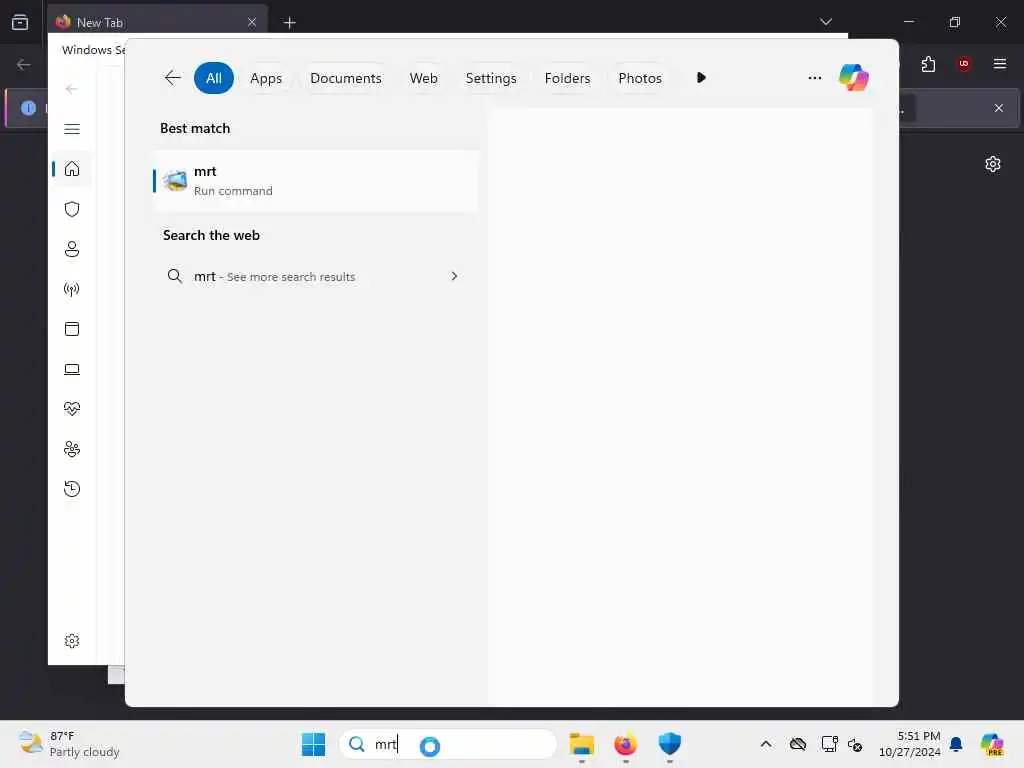Open Family options in Windows Security
1024x768 pixels.
(x=72, y=449)
